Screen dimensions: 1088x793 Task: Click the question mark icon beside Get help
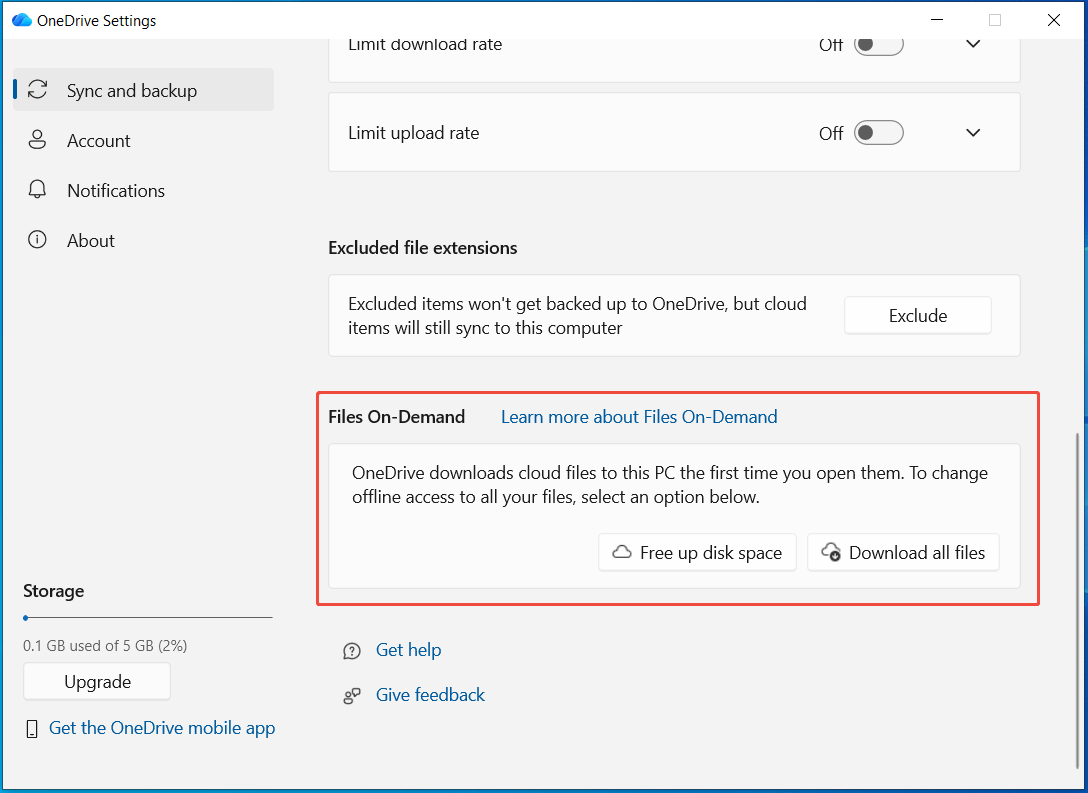coord(351,650)
